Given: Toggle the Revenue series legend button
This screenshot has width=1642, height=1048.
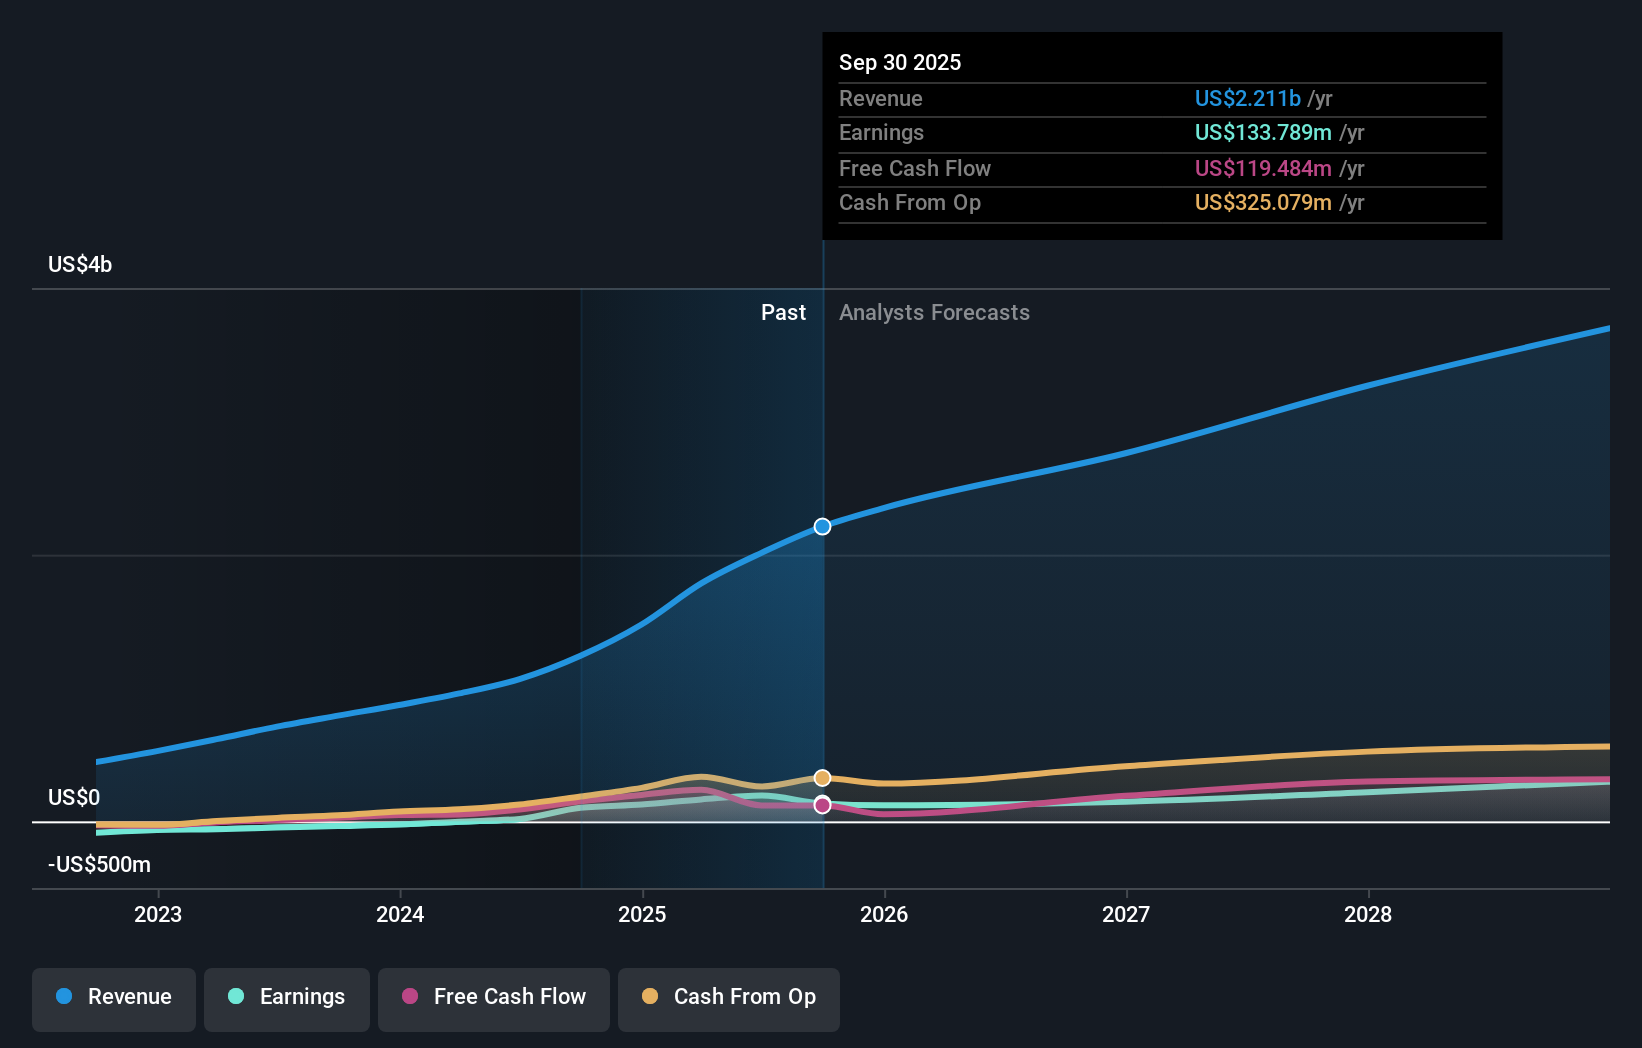Looking at the screenshot, I should 114,998.
